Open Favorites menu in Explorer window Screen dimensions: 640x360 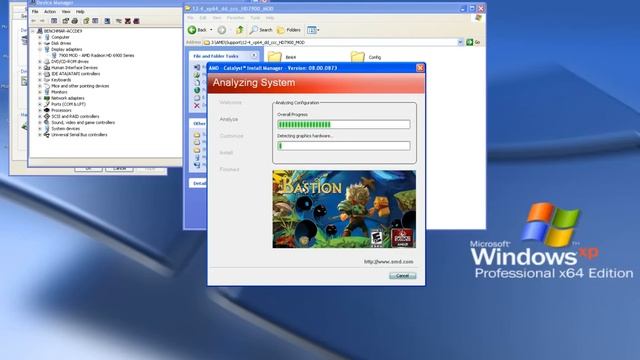236,18
